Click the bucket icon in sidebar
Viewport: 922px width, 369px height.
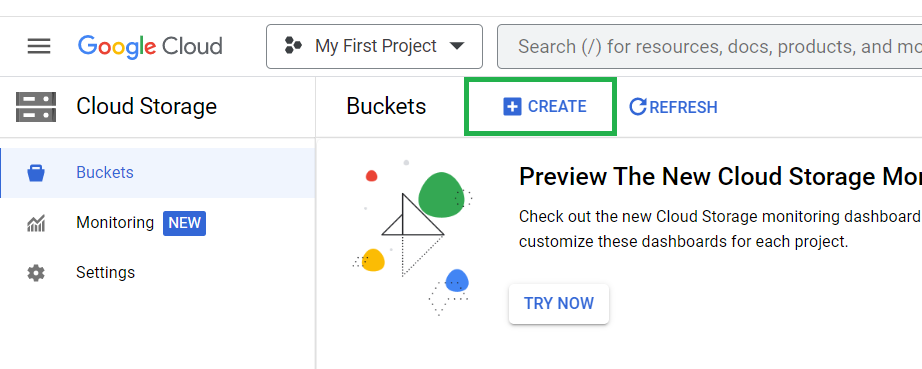(x=36, y=173)
